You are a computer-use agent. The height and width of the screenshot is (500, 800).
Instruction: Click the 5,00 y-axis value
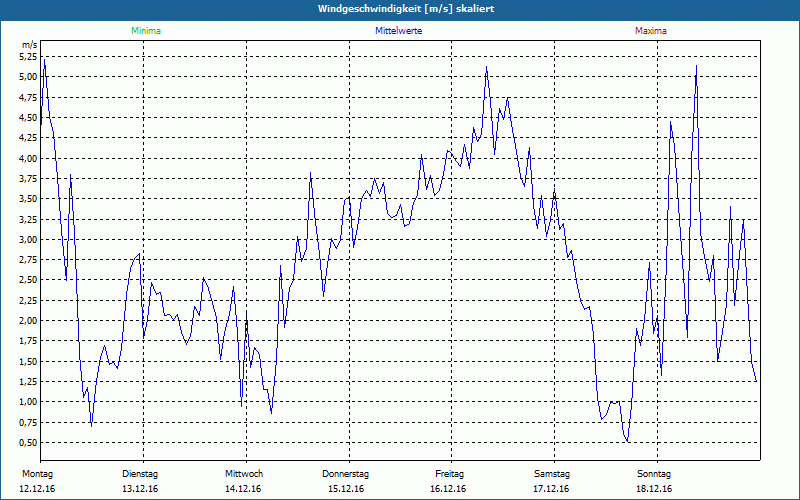click(28, 77)
